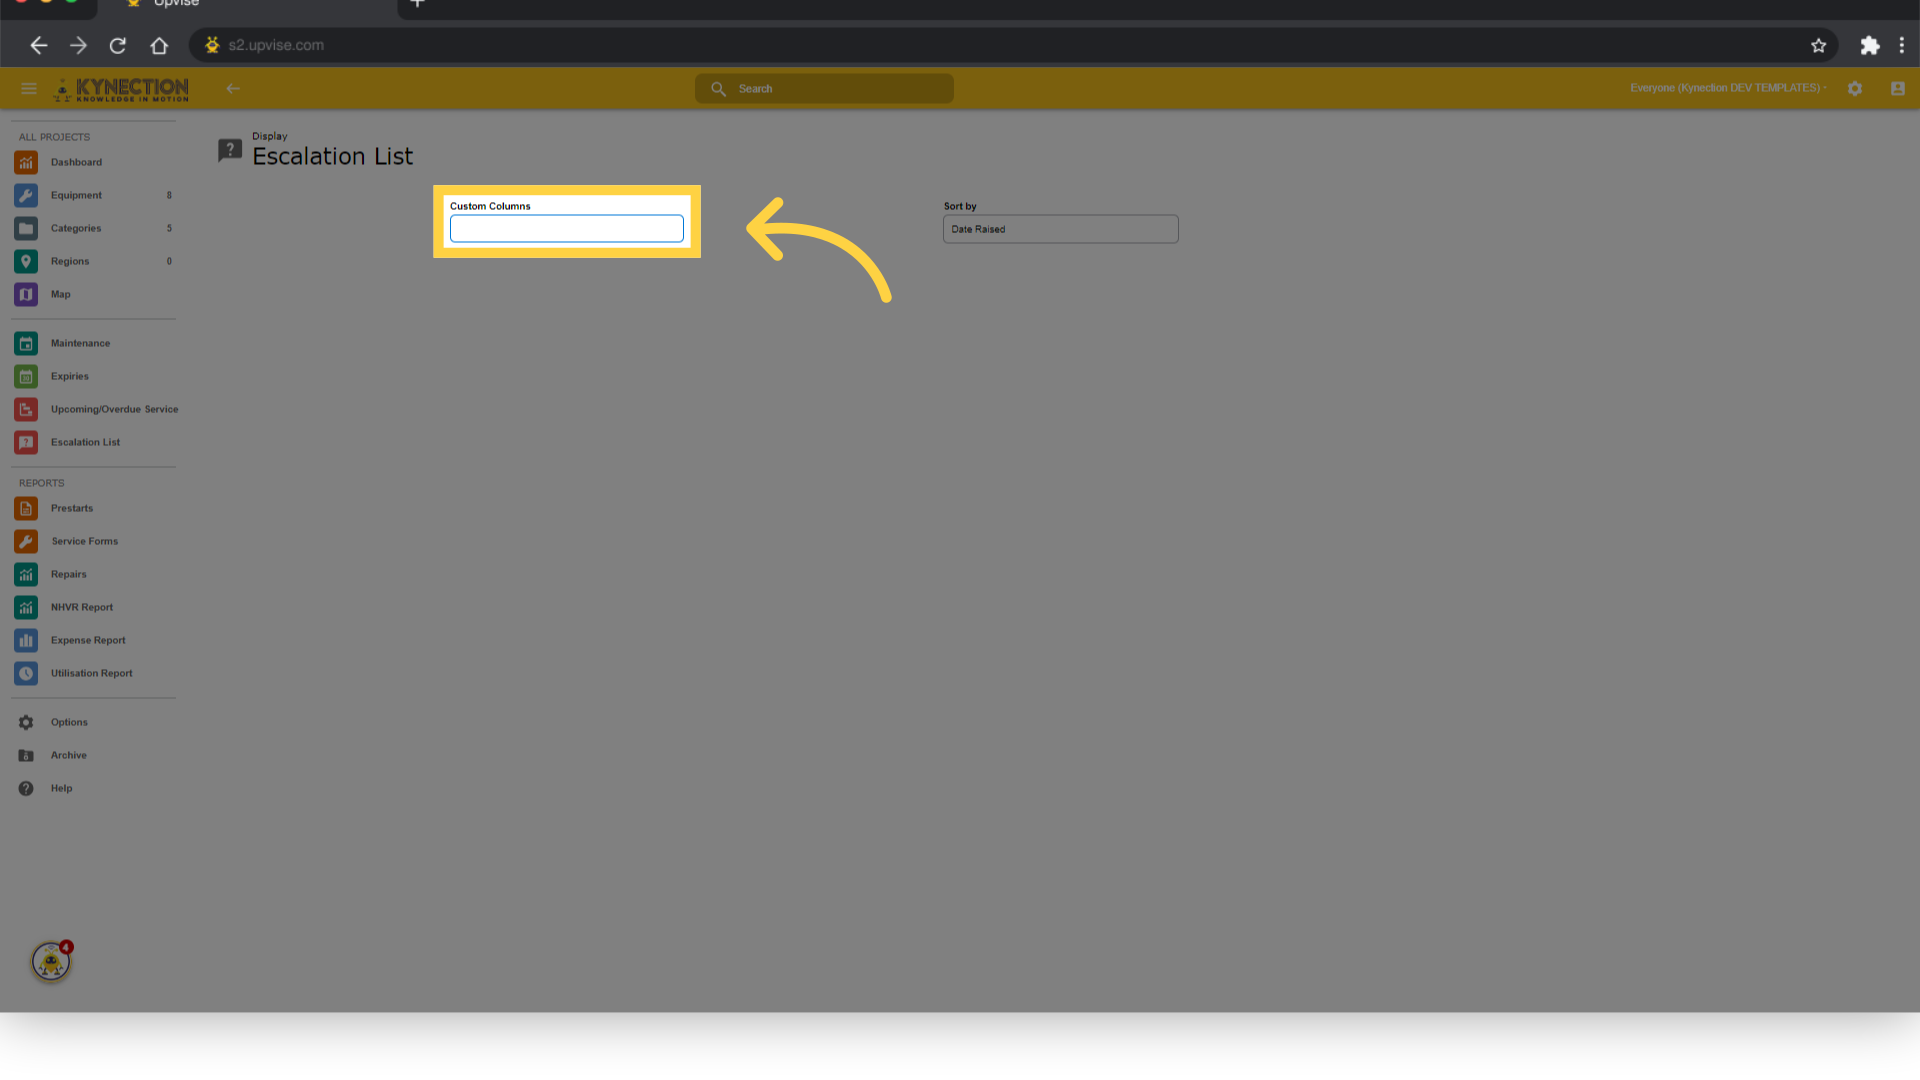Select Escalation List in the sidebar

click(x=85, y=442)
